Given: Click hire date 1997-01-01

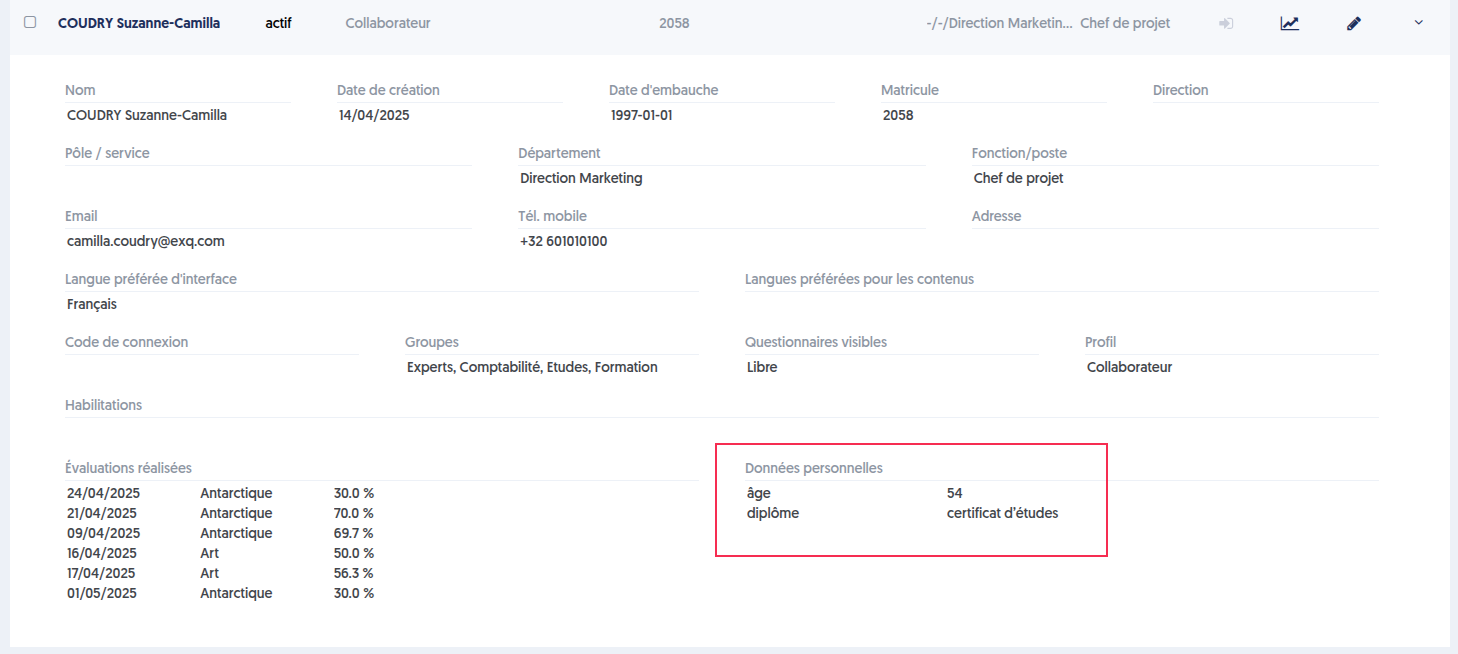Looking at the screenshot, I should click(x=642, y=115).
